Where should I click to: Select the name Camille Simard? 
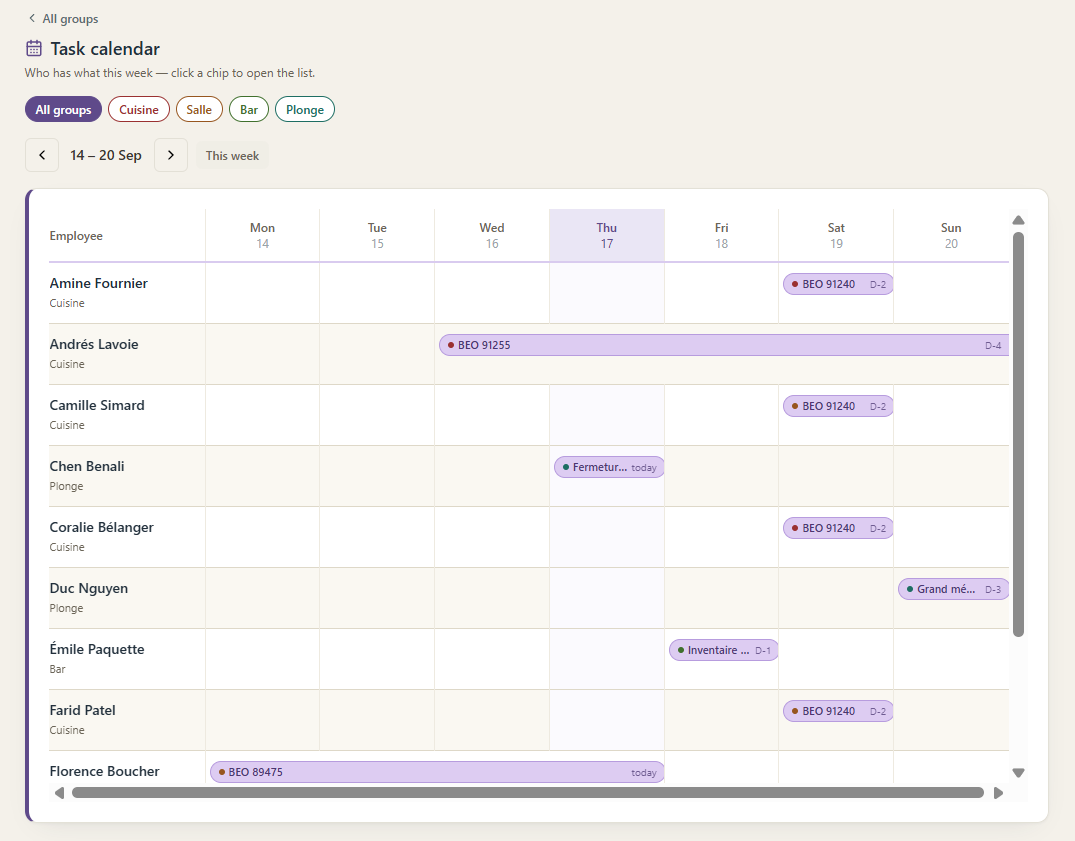coord(97,405)
